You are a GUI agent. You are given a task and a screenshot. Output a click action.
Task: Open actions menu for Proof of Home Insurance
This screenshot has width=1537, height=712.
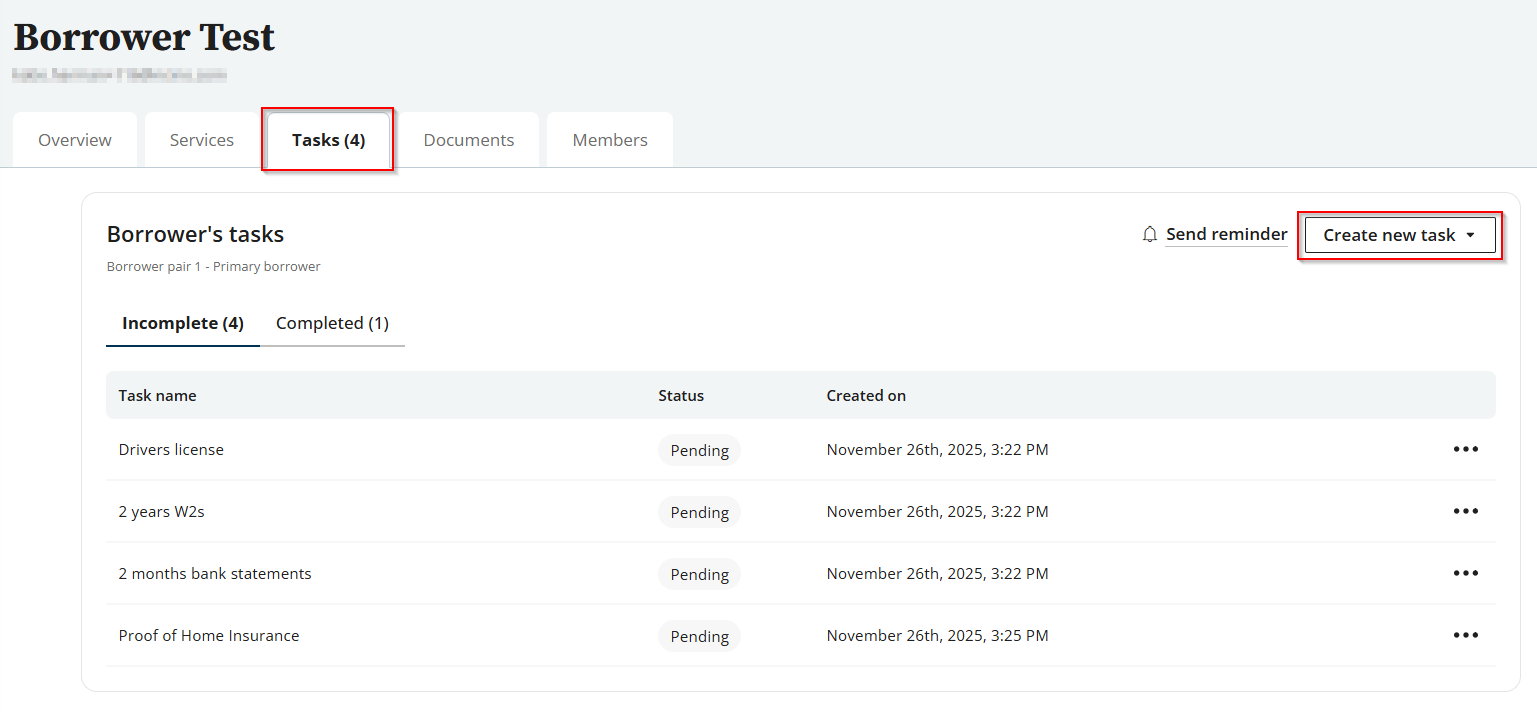point(1466,635)
